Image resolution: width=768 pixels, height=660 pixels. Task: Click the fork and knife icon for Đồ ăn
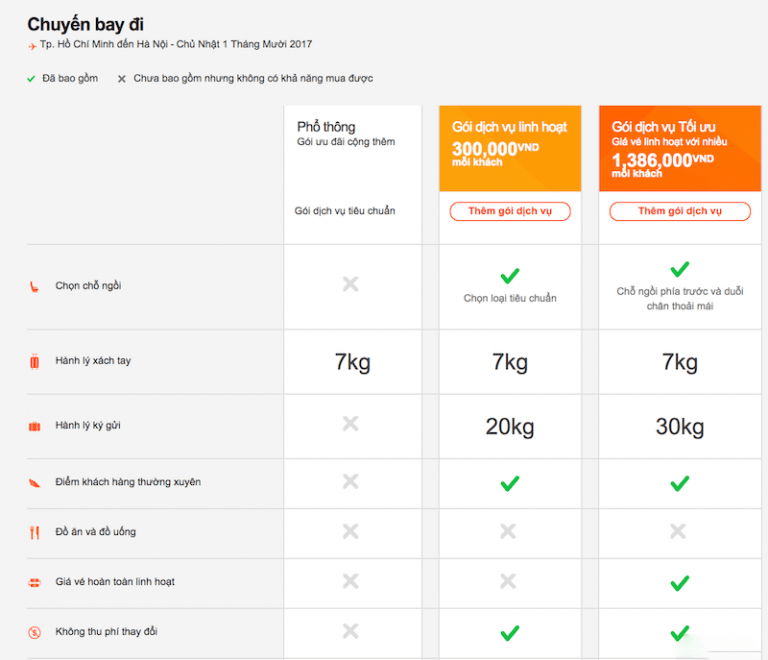(x=34, y=532)
